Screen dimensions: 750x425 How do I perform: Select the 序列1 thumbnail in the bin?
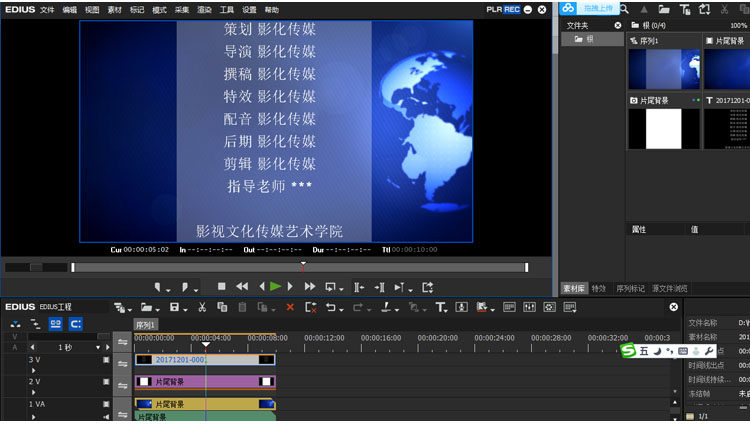664,69
